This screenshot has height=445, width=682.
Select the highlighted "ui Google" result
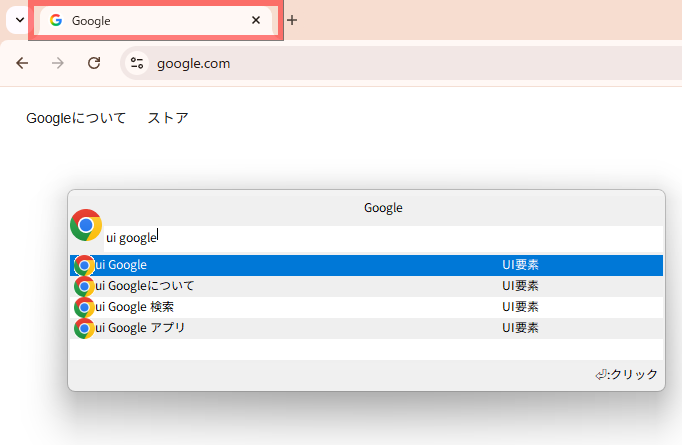[x=300, y=265]
